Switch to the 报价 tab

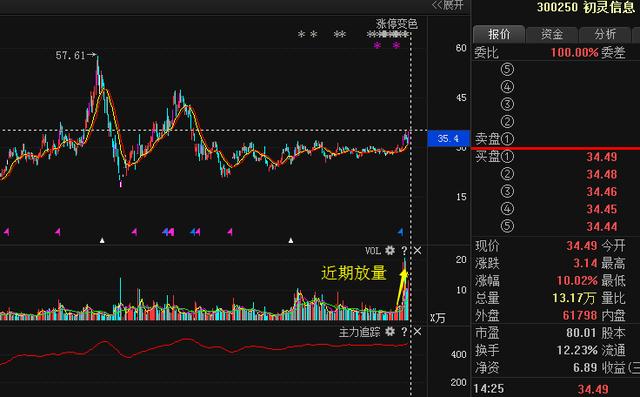tap(499, 34)
